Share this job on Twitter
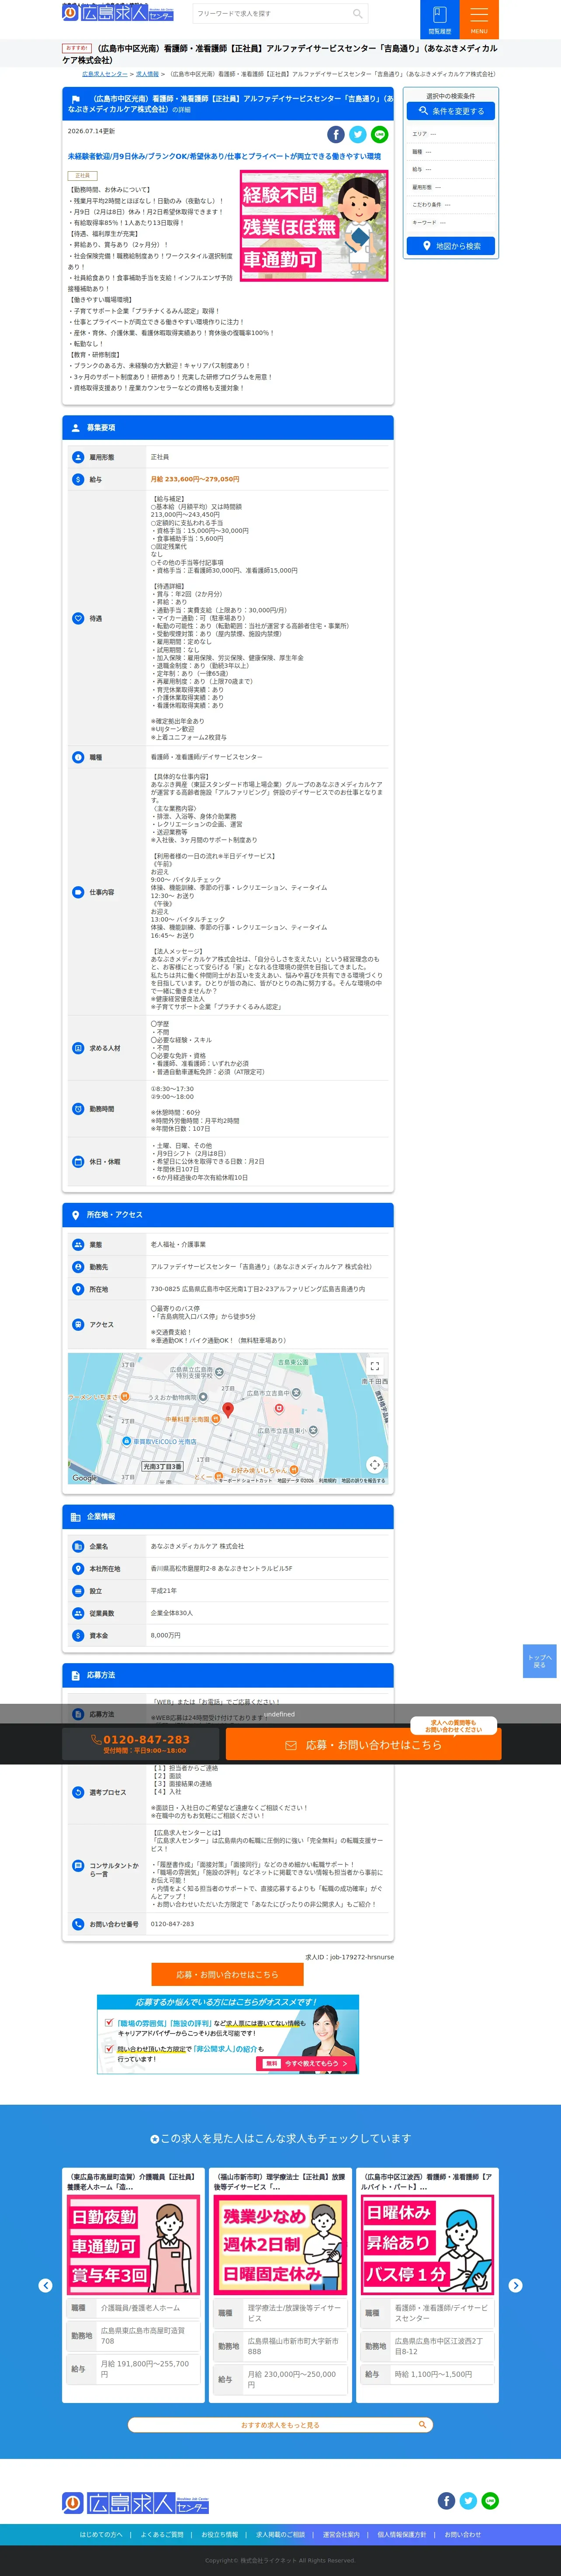Viewport: 561px width, 2576px height. 358,134
